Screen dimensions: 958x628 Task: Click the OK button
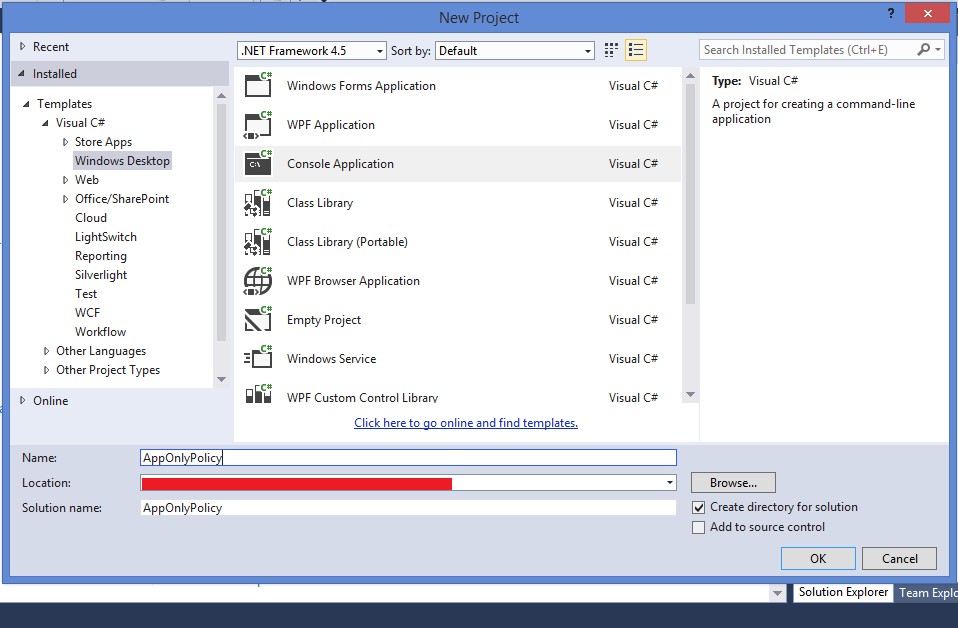pyautogui.click(x=818, y=558)
